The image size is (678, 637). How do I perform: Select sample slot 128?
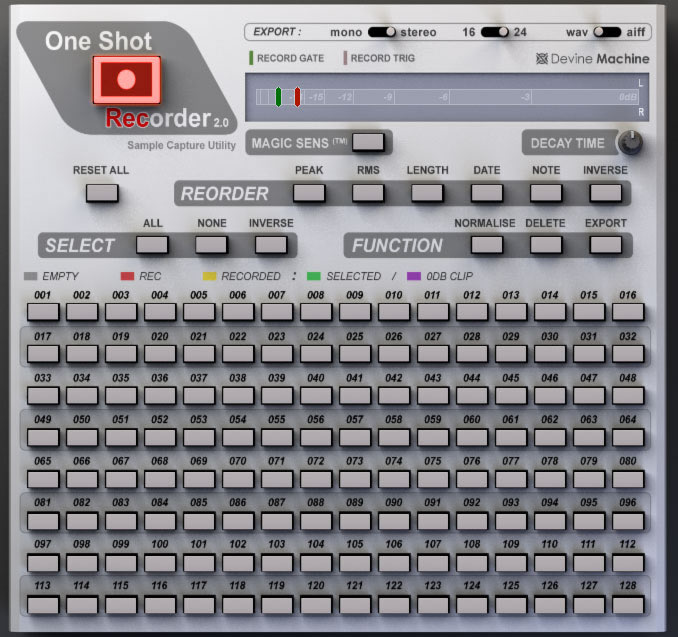coord(628,604)
